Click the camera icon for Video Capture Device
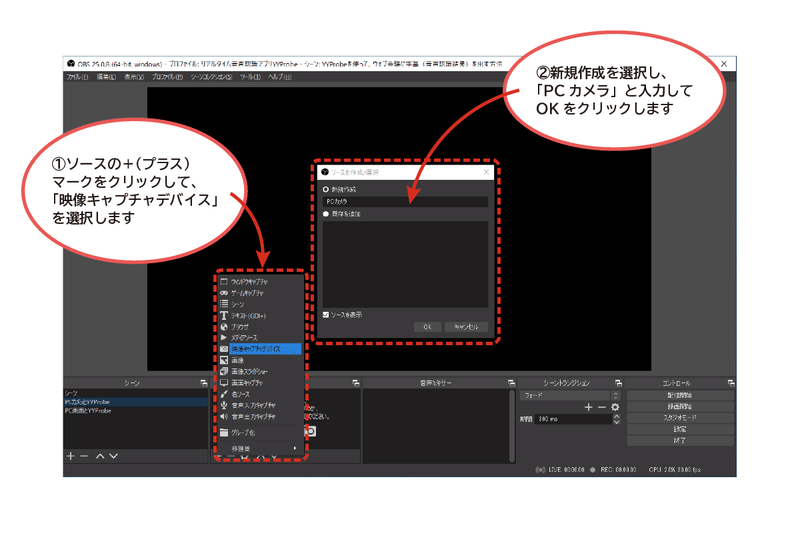 tap(224, 349)
